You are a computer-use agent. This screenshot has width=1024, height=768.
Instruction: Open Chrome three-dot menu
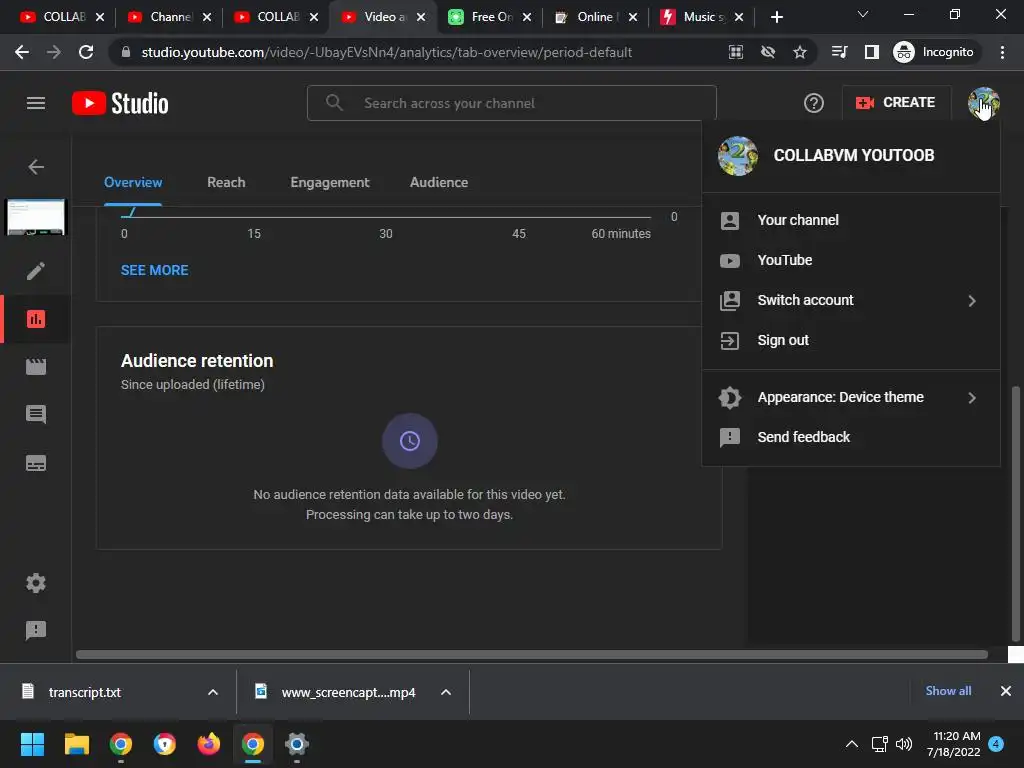pos(1002,52)
